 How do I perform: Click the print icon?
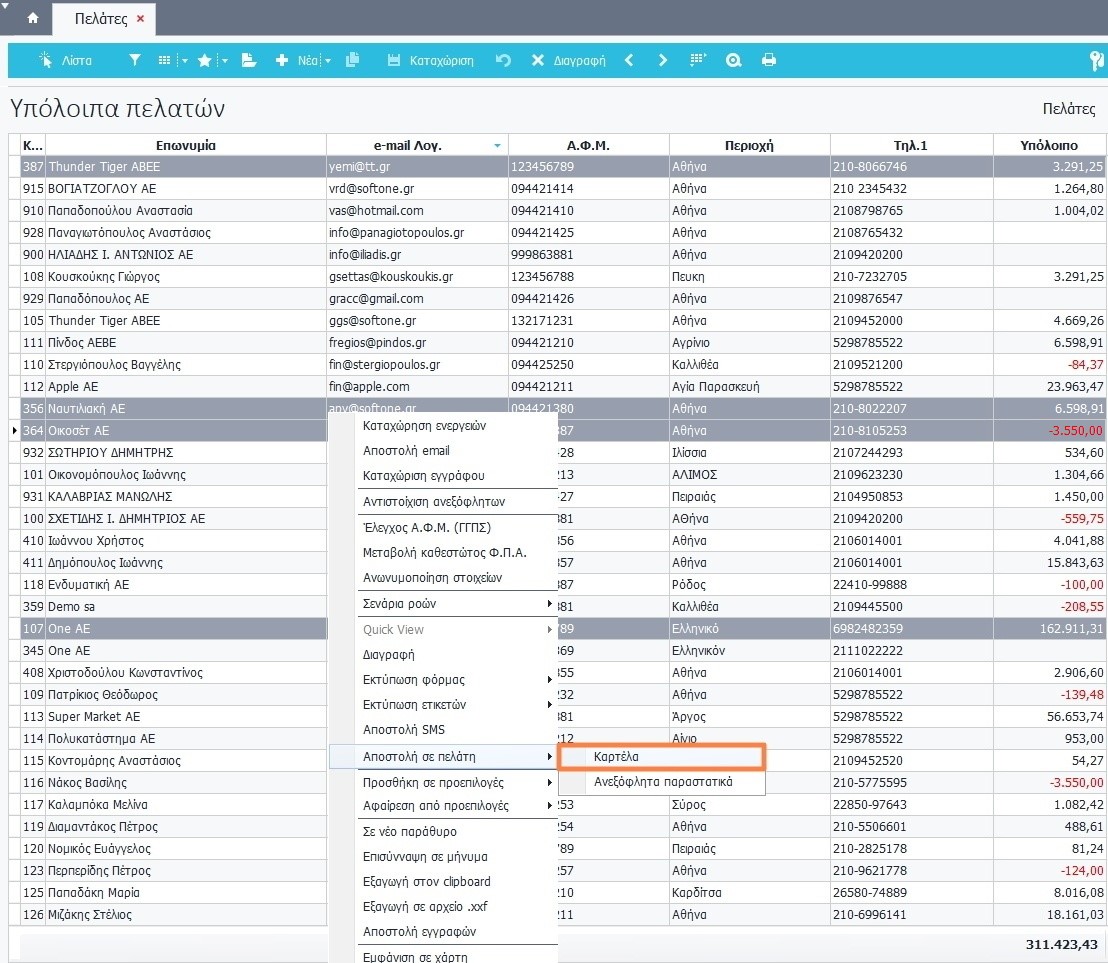point(769,60)
